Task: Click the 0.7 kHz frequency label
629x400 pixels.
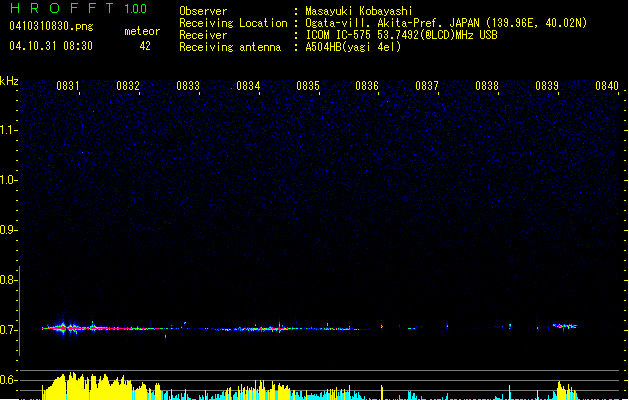Action: (8, 330)
